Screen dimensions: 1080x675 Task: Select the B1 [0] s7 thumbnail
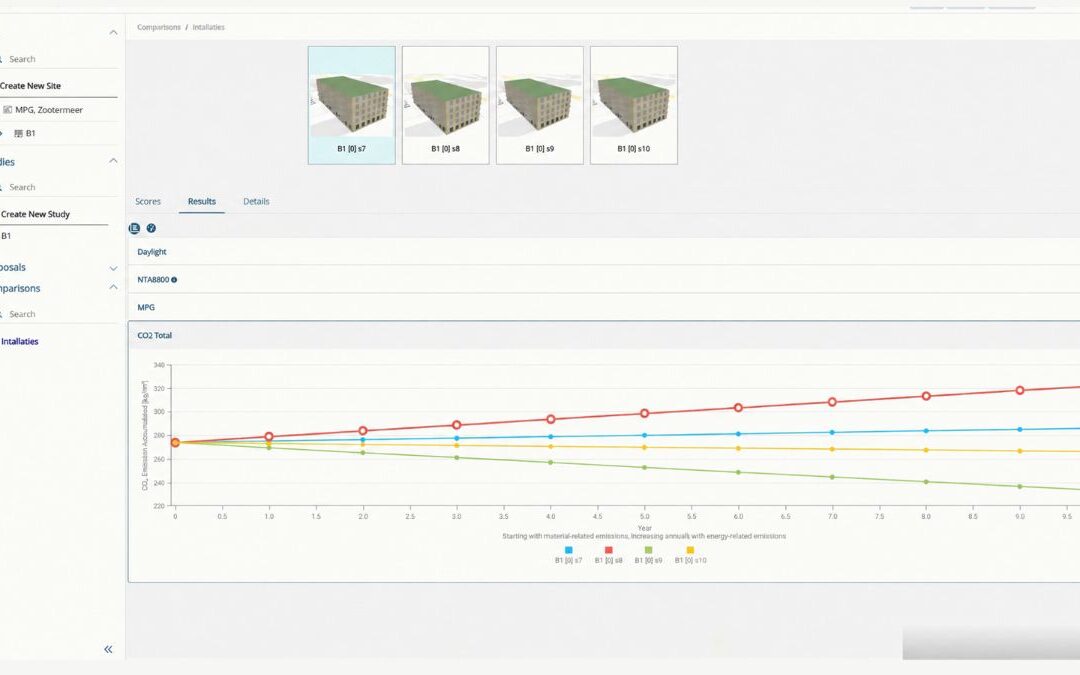pos(351,105)
